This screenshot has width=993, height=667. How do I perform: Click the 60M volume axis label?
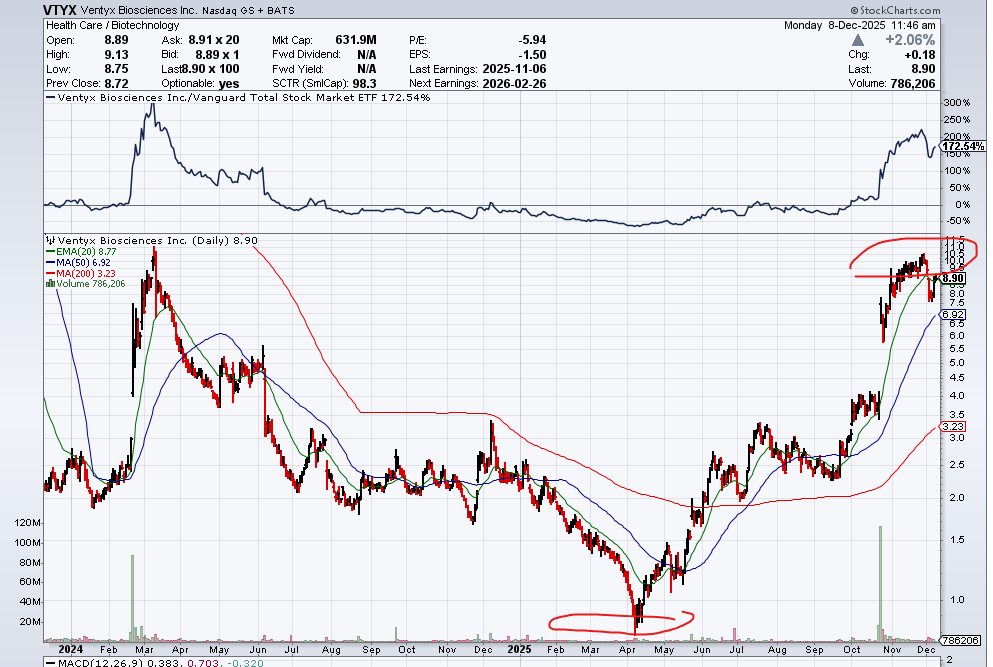pyautogui.click(x=30, y=582)
